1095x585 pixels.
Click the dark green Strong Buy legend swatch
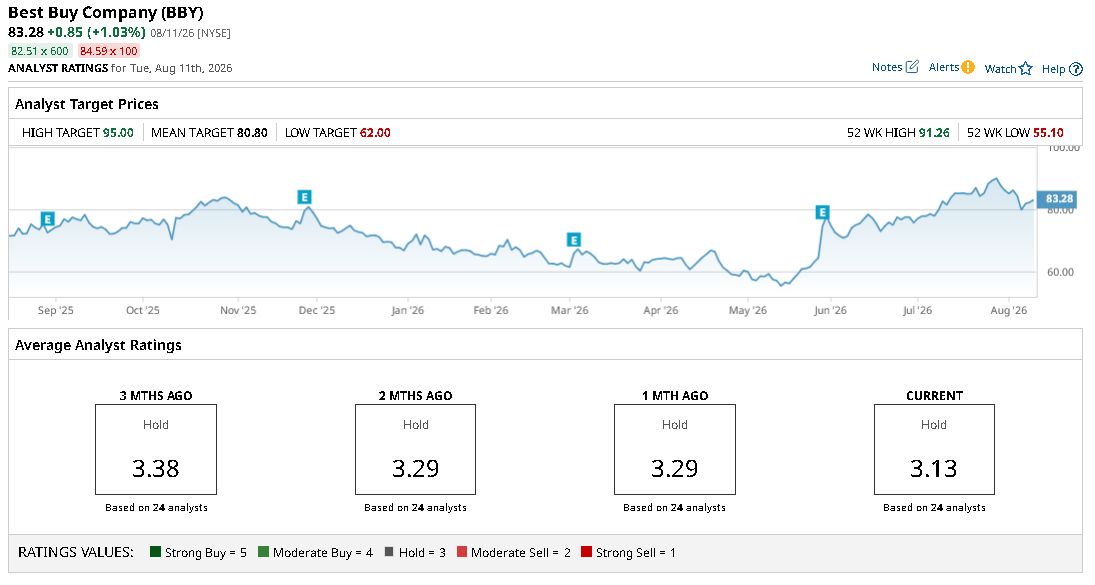tap(156, 551)
